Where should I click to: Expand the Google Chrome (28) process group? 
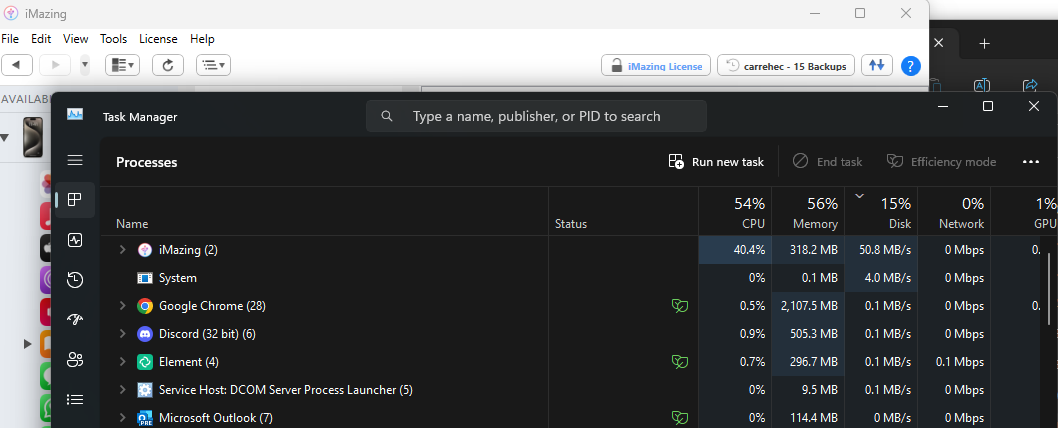click(x=122, y=306)
